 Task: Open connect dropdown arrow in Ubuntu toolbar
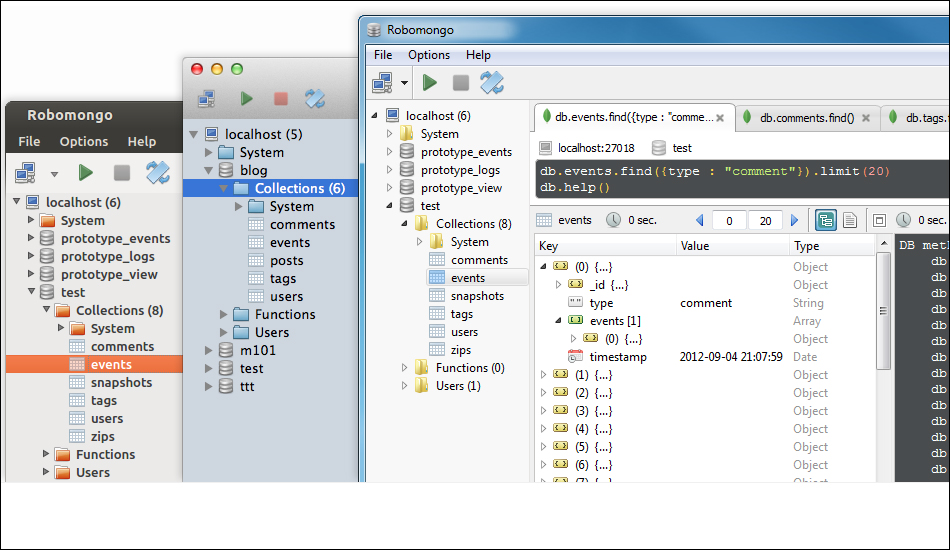pyautogui.click(x=54, y=174)
